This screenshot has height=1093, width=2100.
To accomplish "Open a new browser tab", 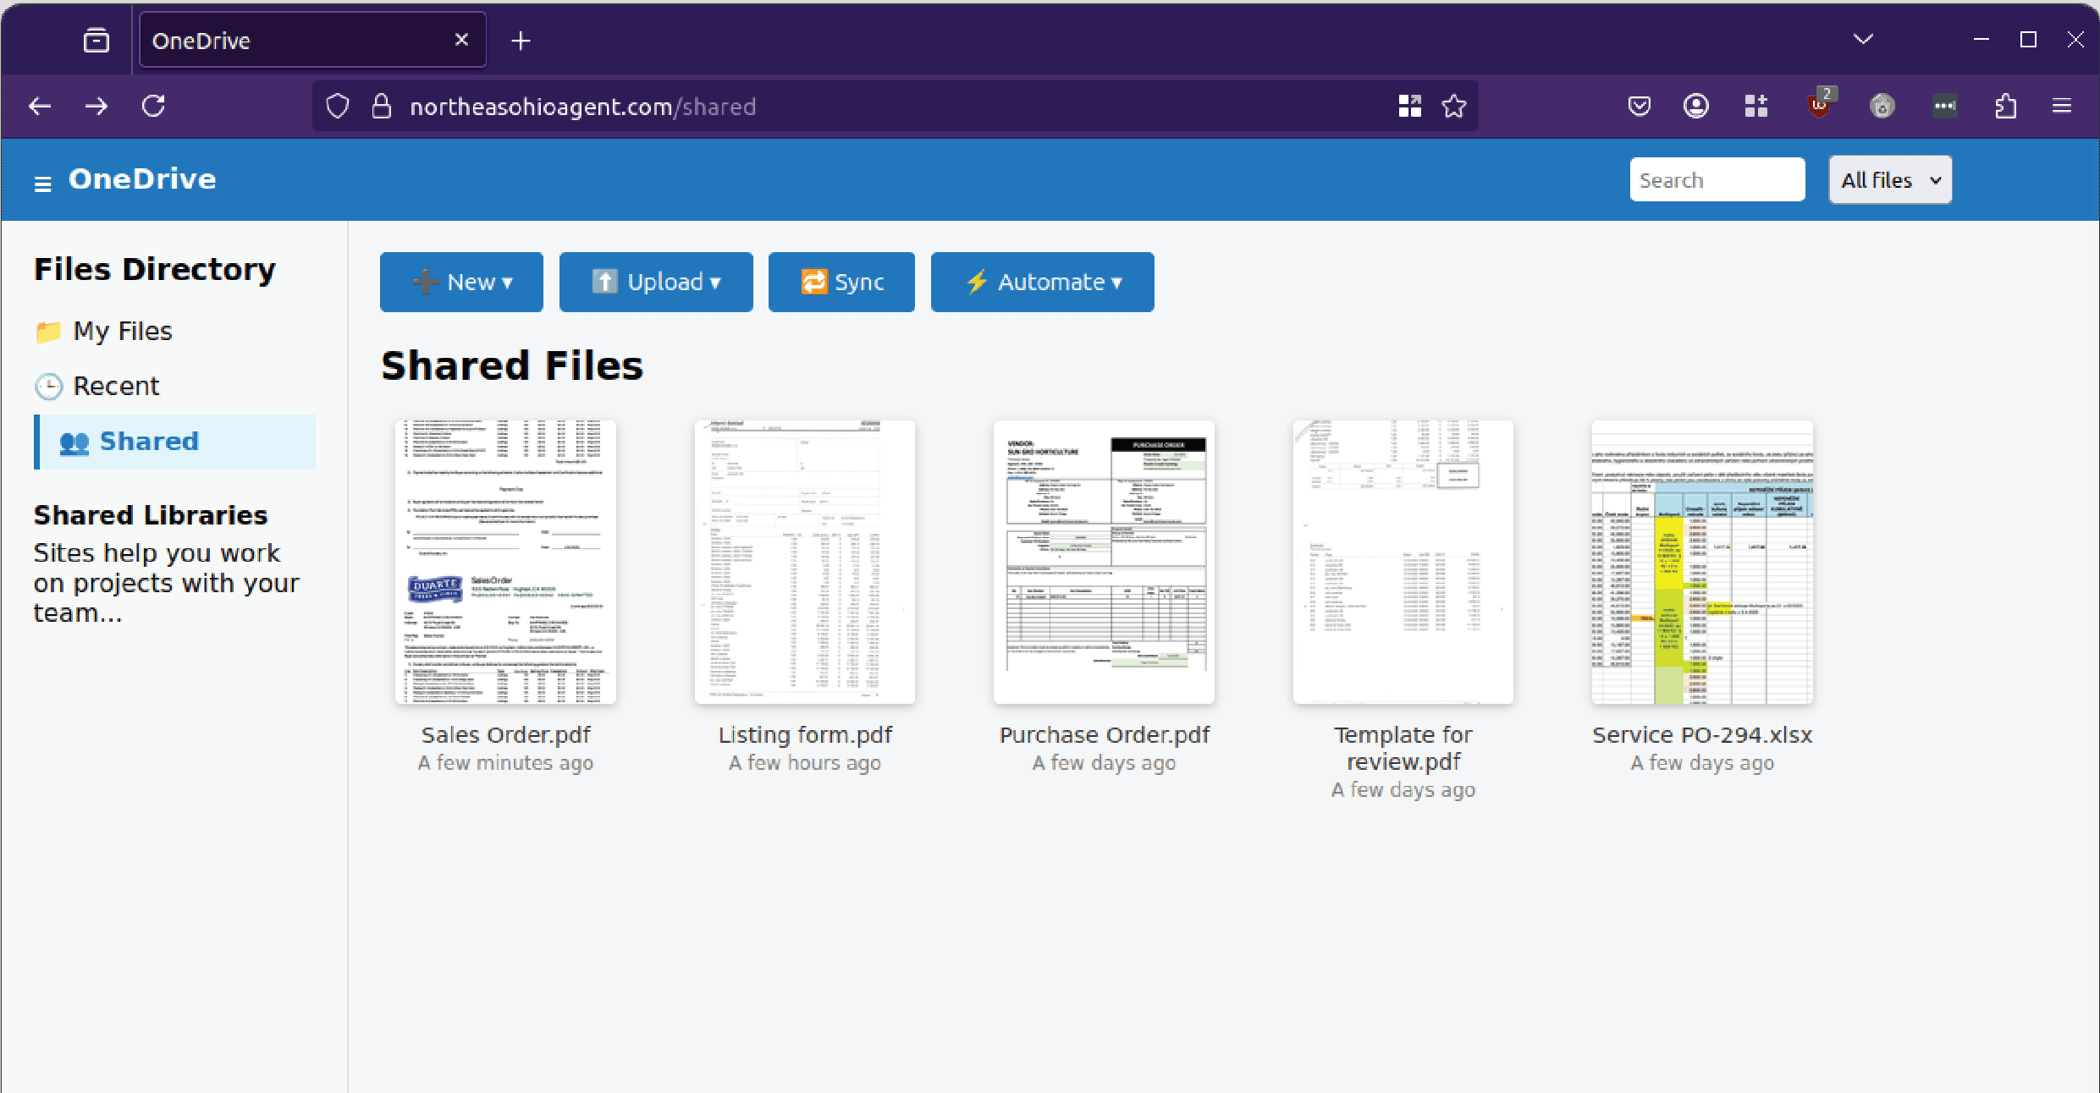I will click(x=521, y=41).
